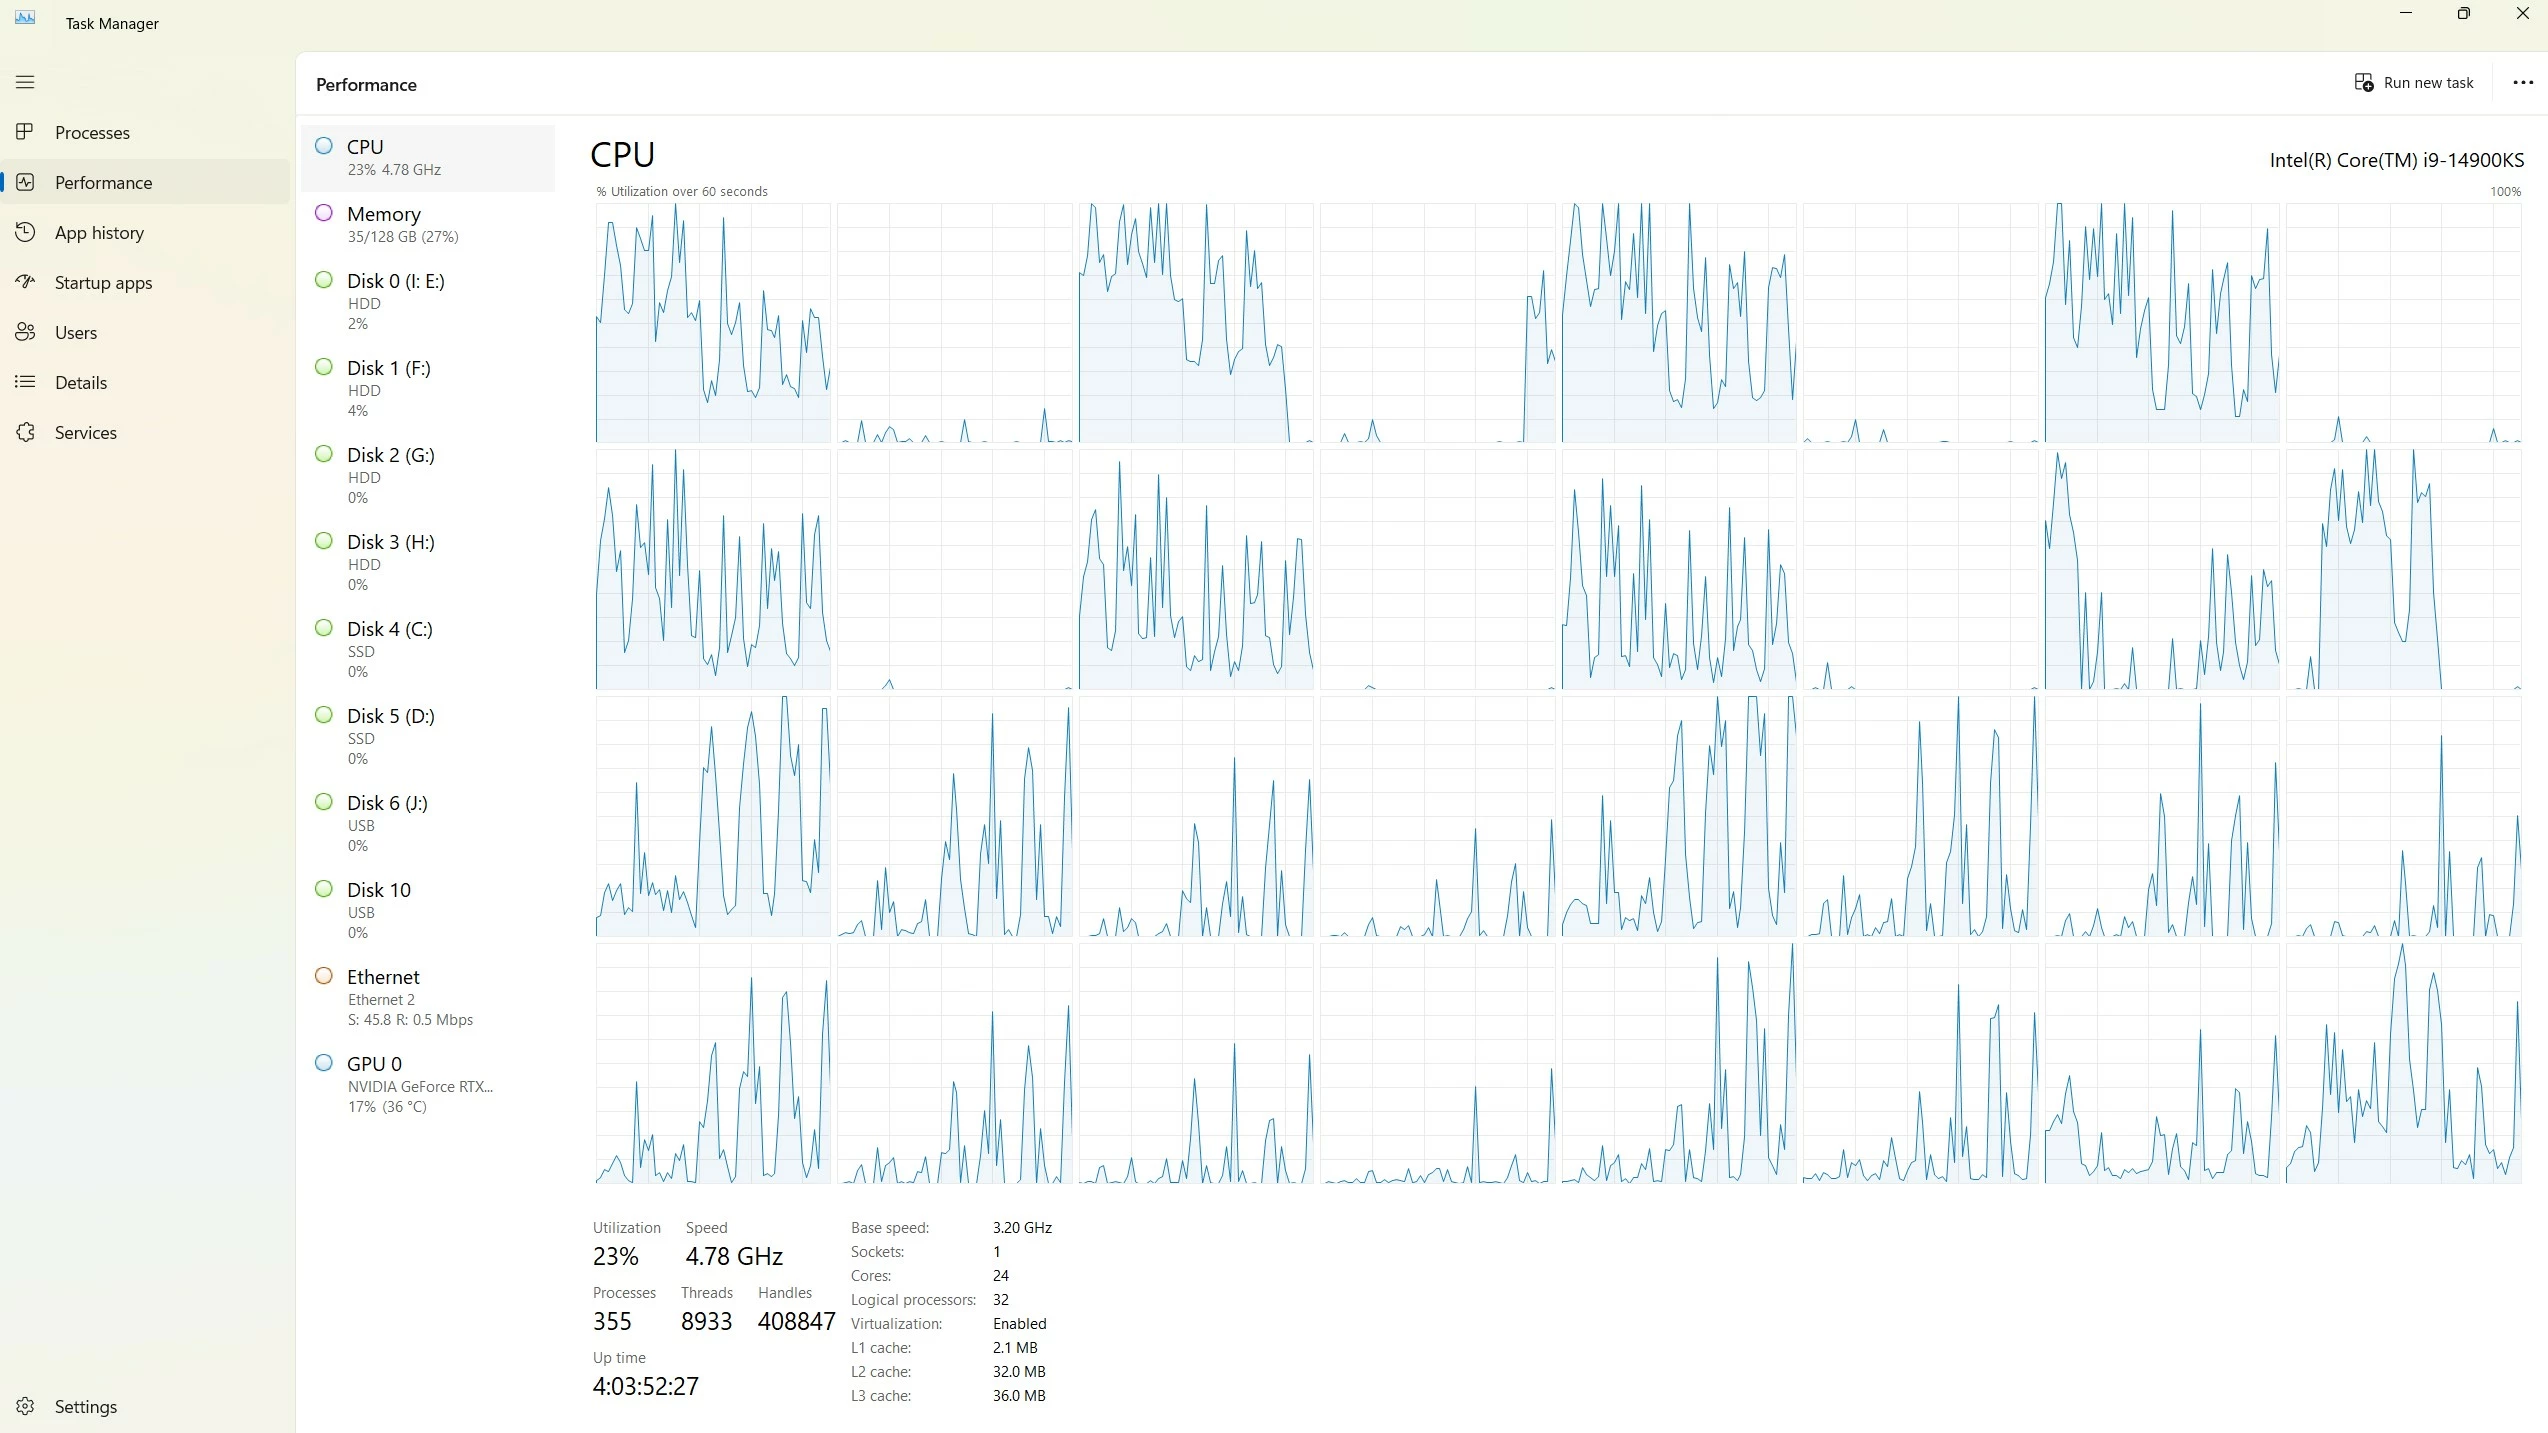Click the Details list icon
The image size is (2548, 1433).
pos(25,382)
